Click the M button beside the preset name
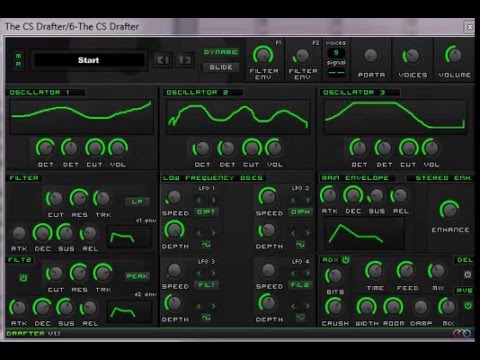Viewport: 480px width, 360px height. (x=18, y=56)
